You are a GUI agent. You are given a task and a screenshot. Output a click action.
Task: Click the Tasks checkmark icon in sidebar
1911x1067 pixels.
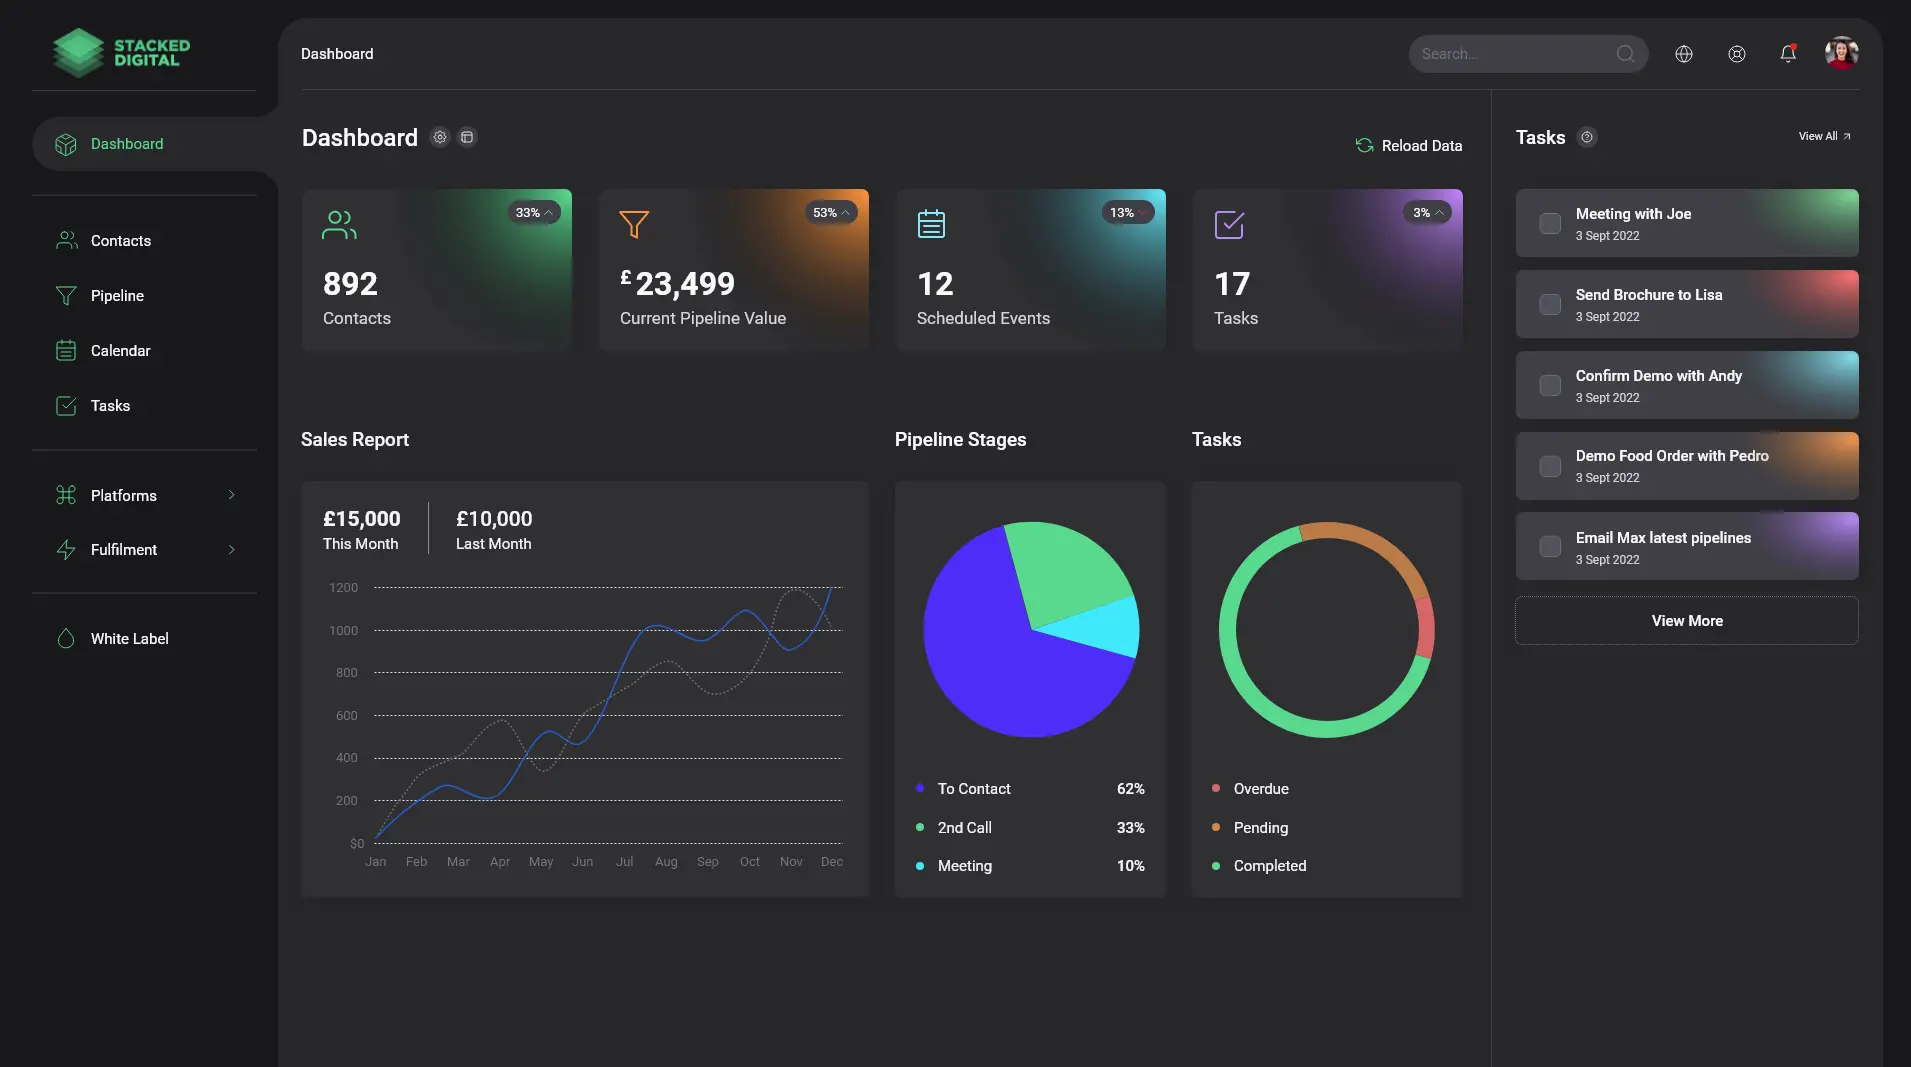pos(66,406)
